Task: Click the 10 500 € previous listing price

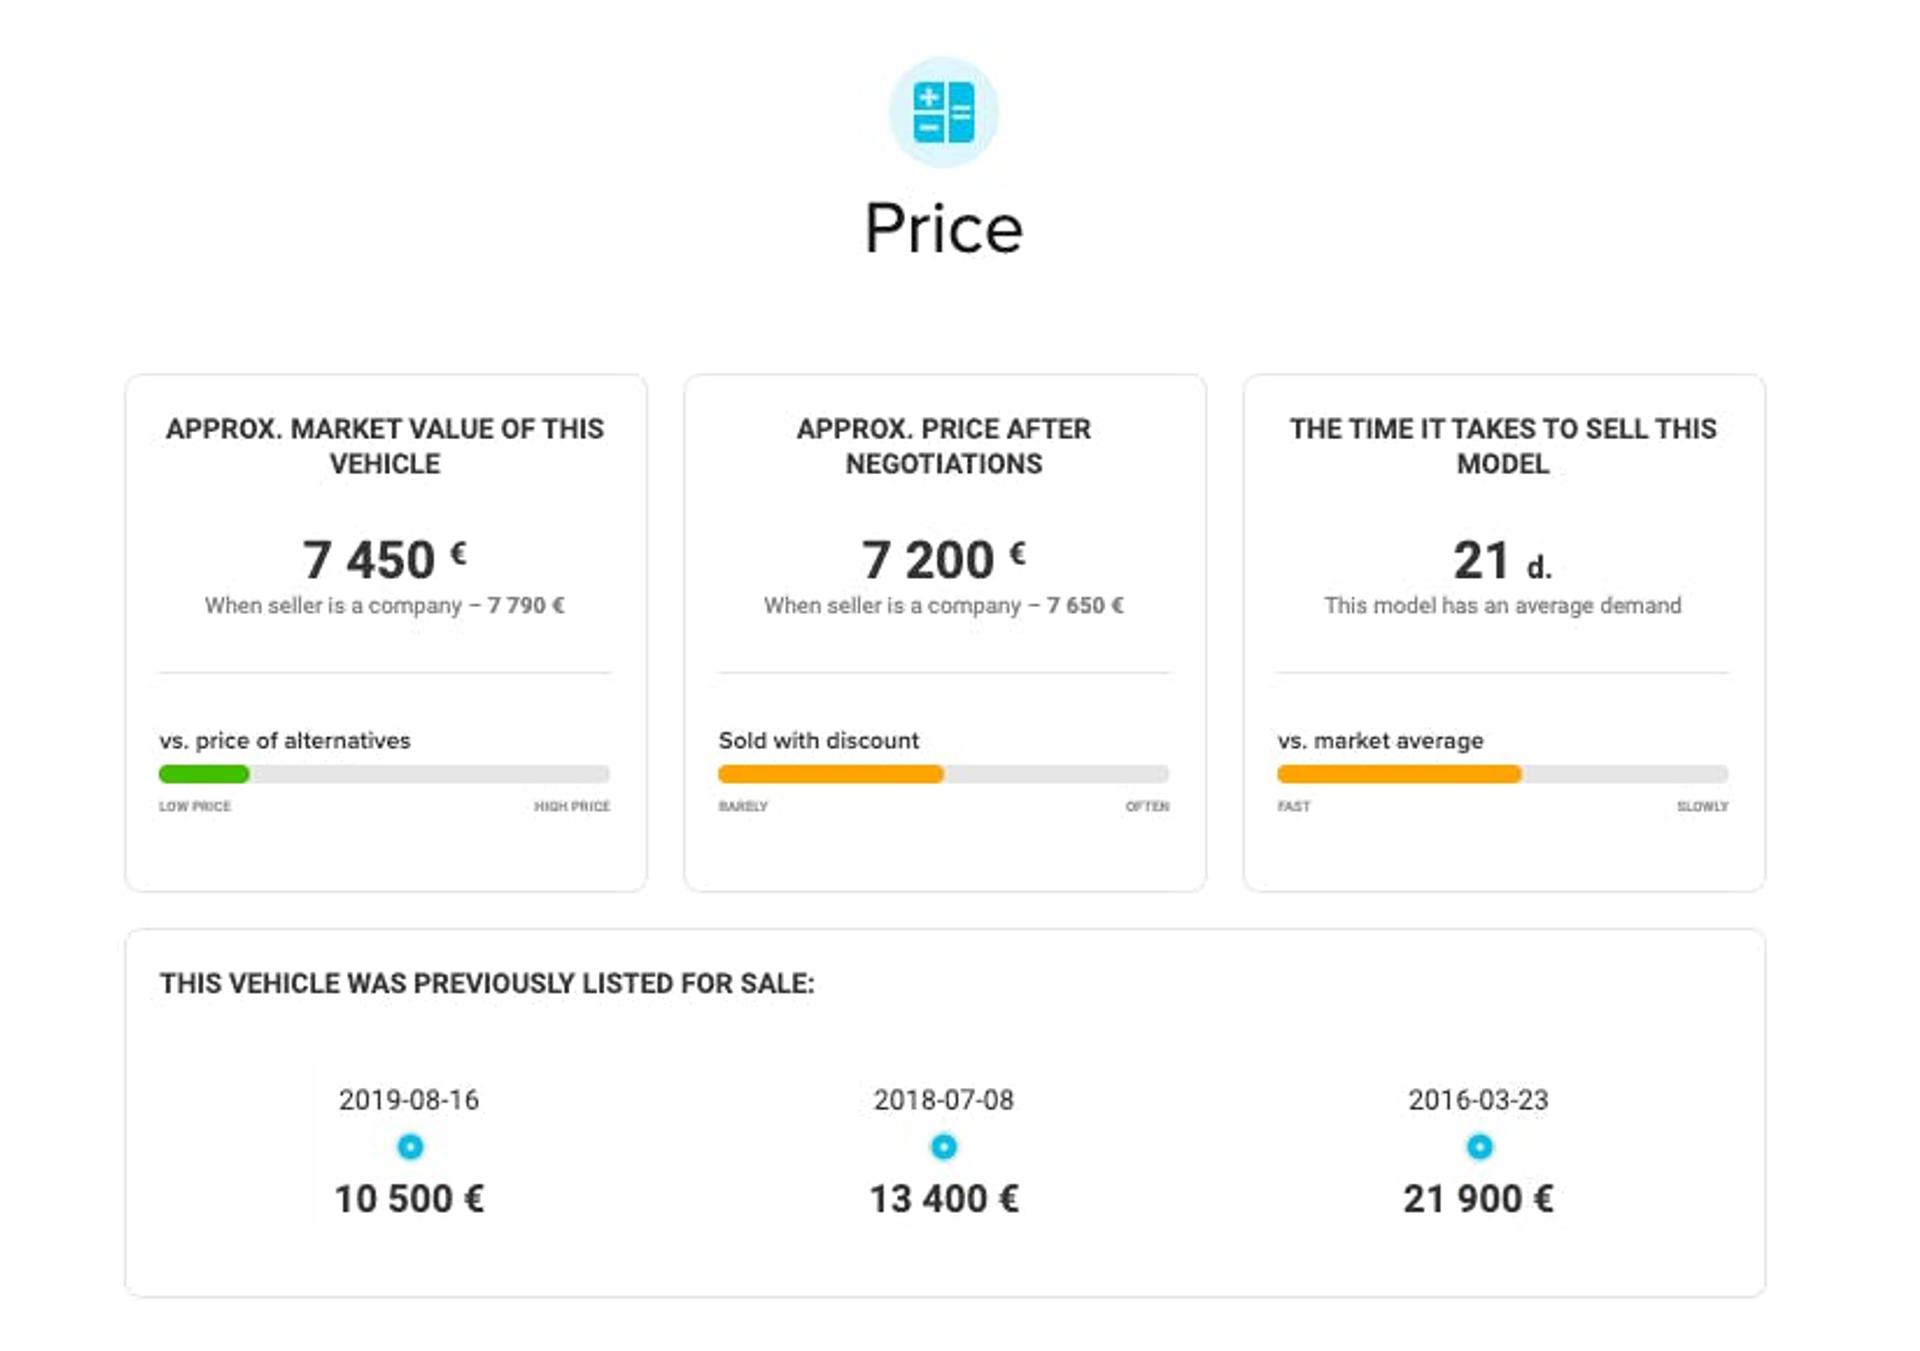Action: point(409,1199)
